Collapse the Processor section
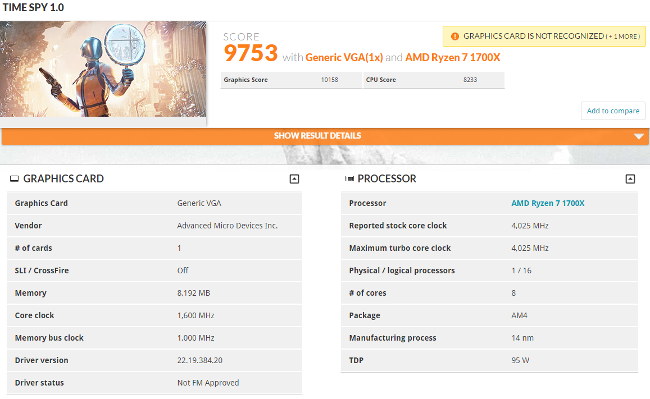This screenshot has height=399, width=650. 630,179
